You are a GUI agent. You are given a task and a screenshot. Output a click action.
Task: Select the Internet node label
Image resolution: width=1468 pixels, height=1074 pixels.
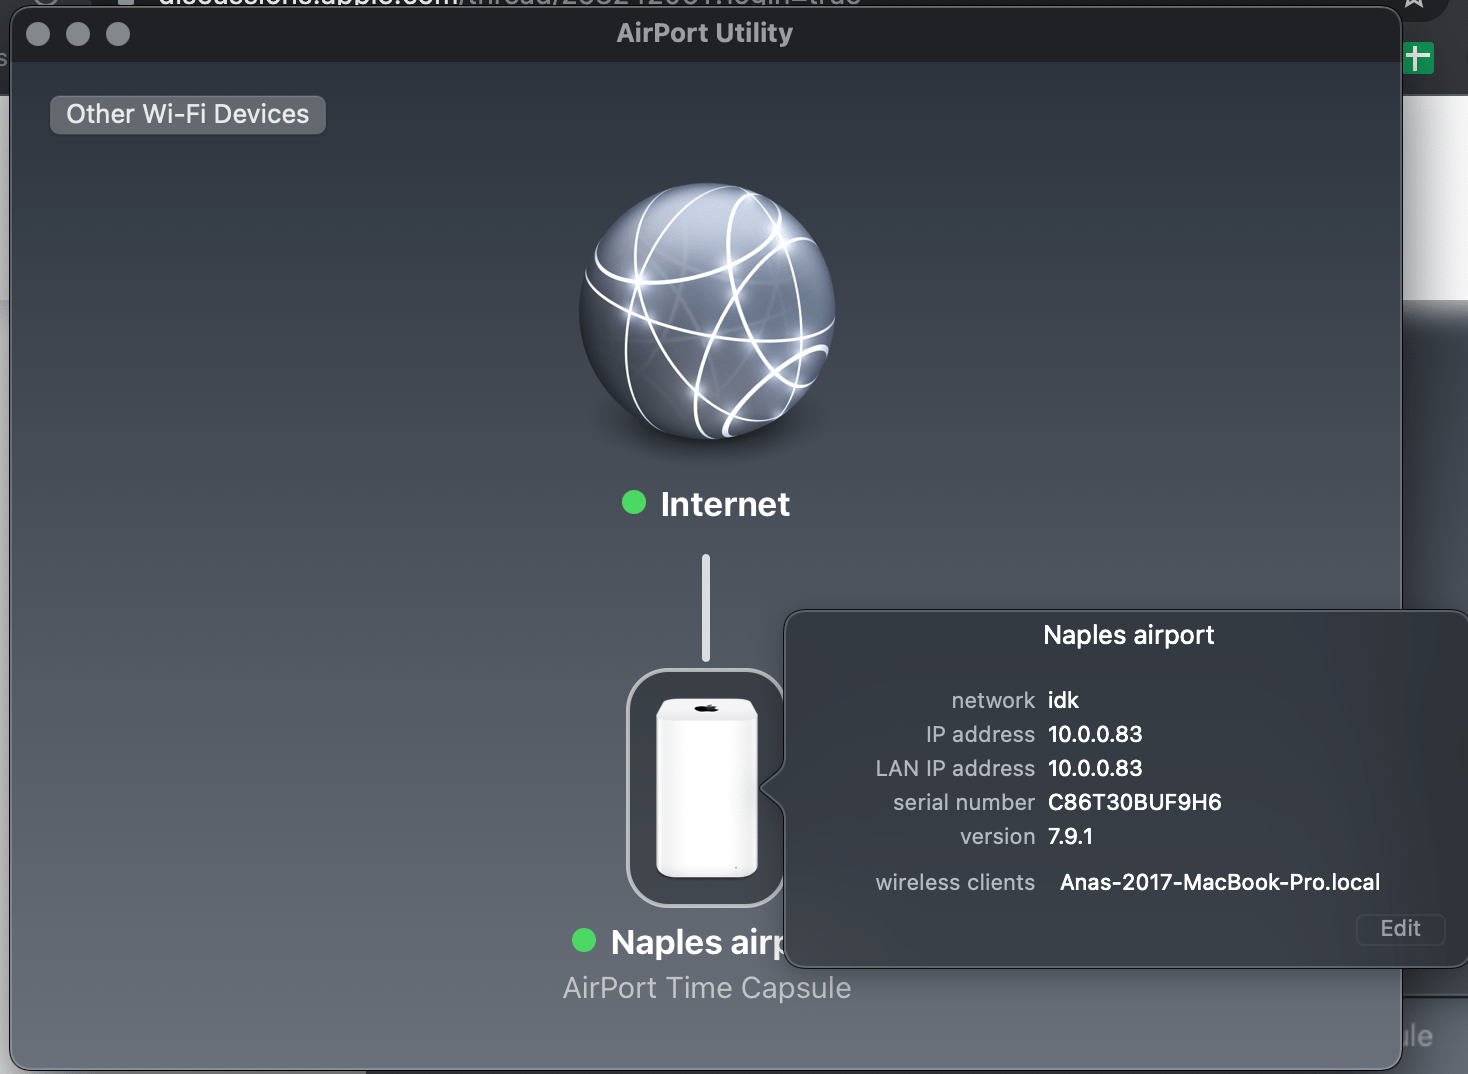(x=724, y=504)
